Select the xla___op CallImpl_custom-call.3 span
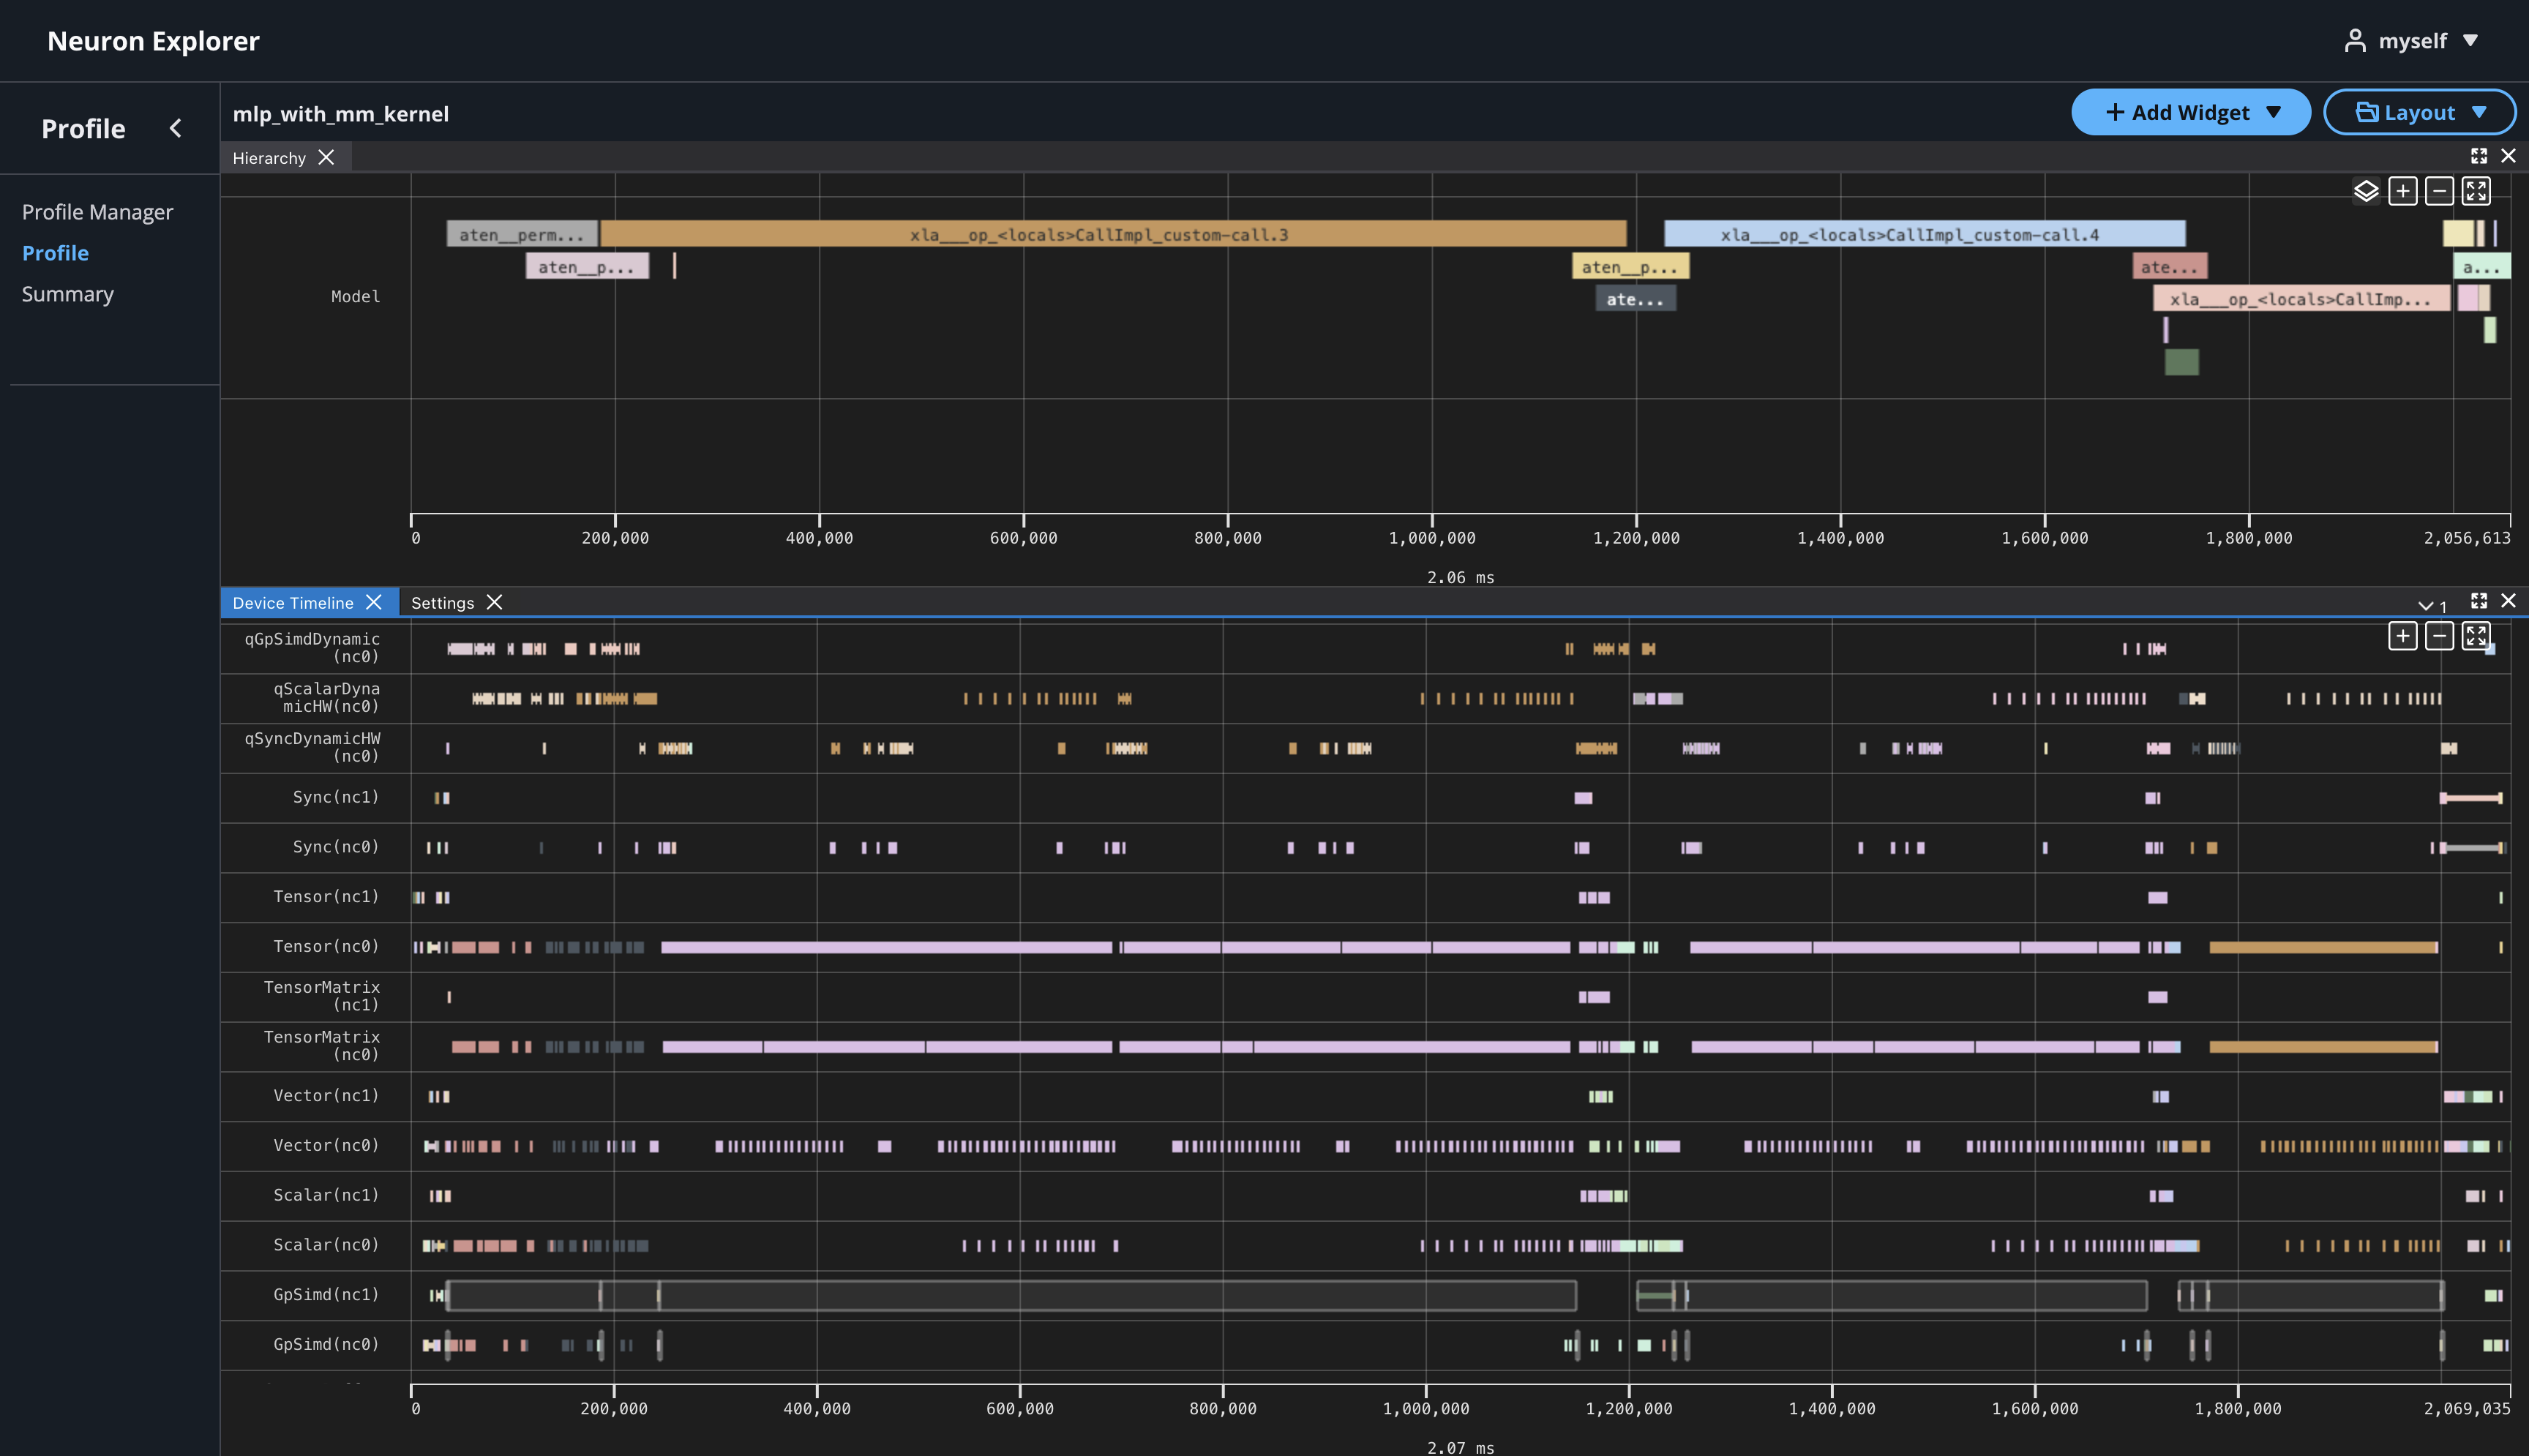The image size is (2529, 1456). tap(1100, 233)
